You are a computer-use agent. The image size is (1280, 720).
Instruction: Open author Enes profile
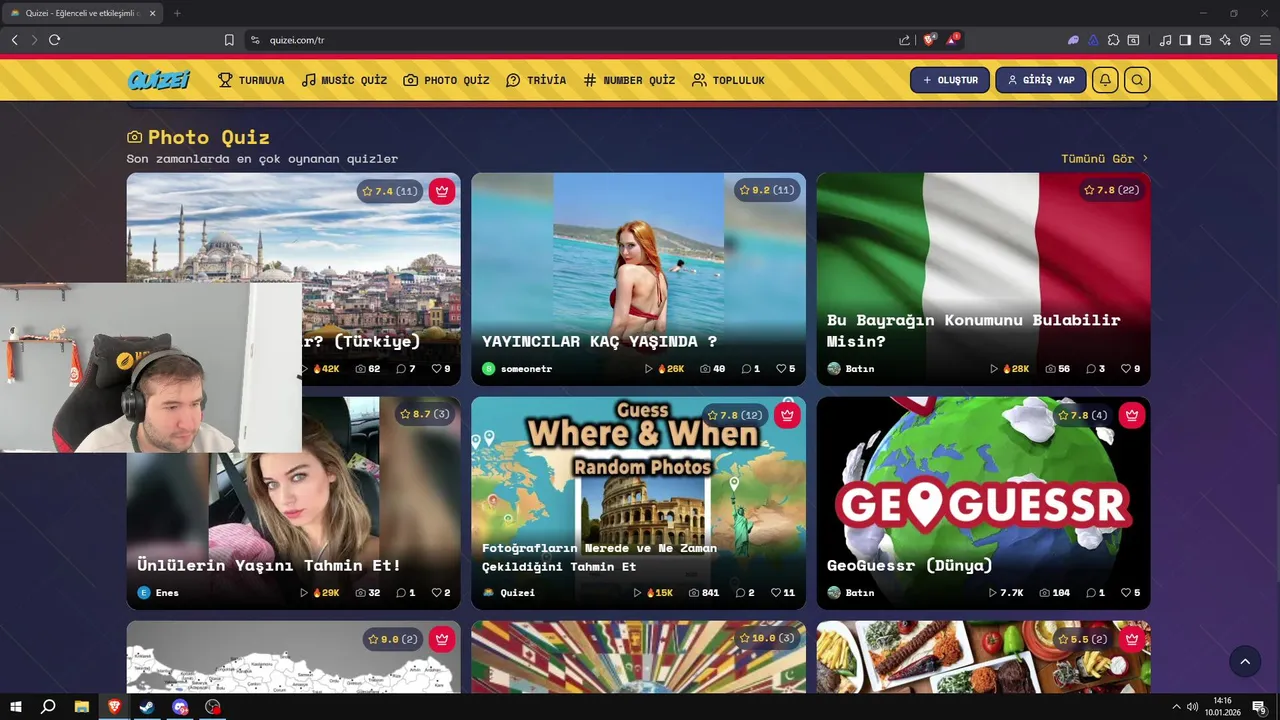click(x=158, y=593)
